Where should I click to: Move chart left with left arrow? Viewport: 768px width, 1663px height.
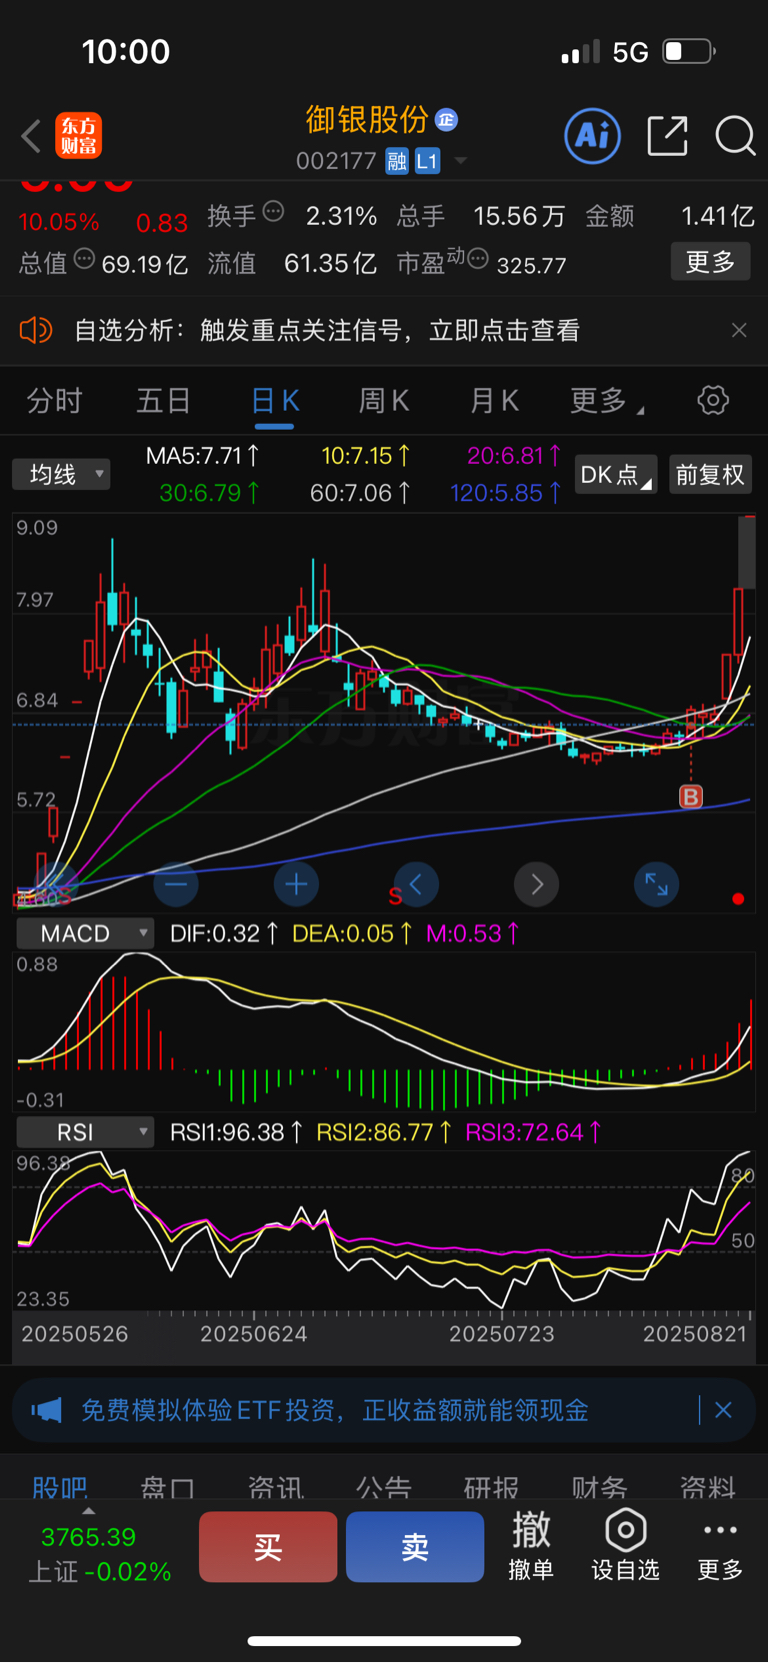pyautogui.click(x=416, y=884)
